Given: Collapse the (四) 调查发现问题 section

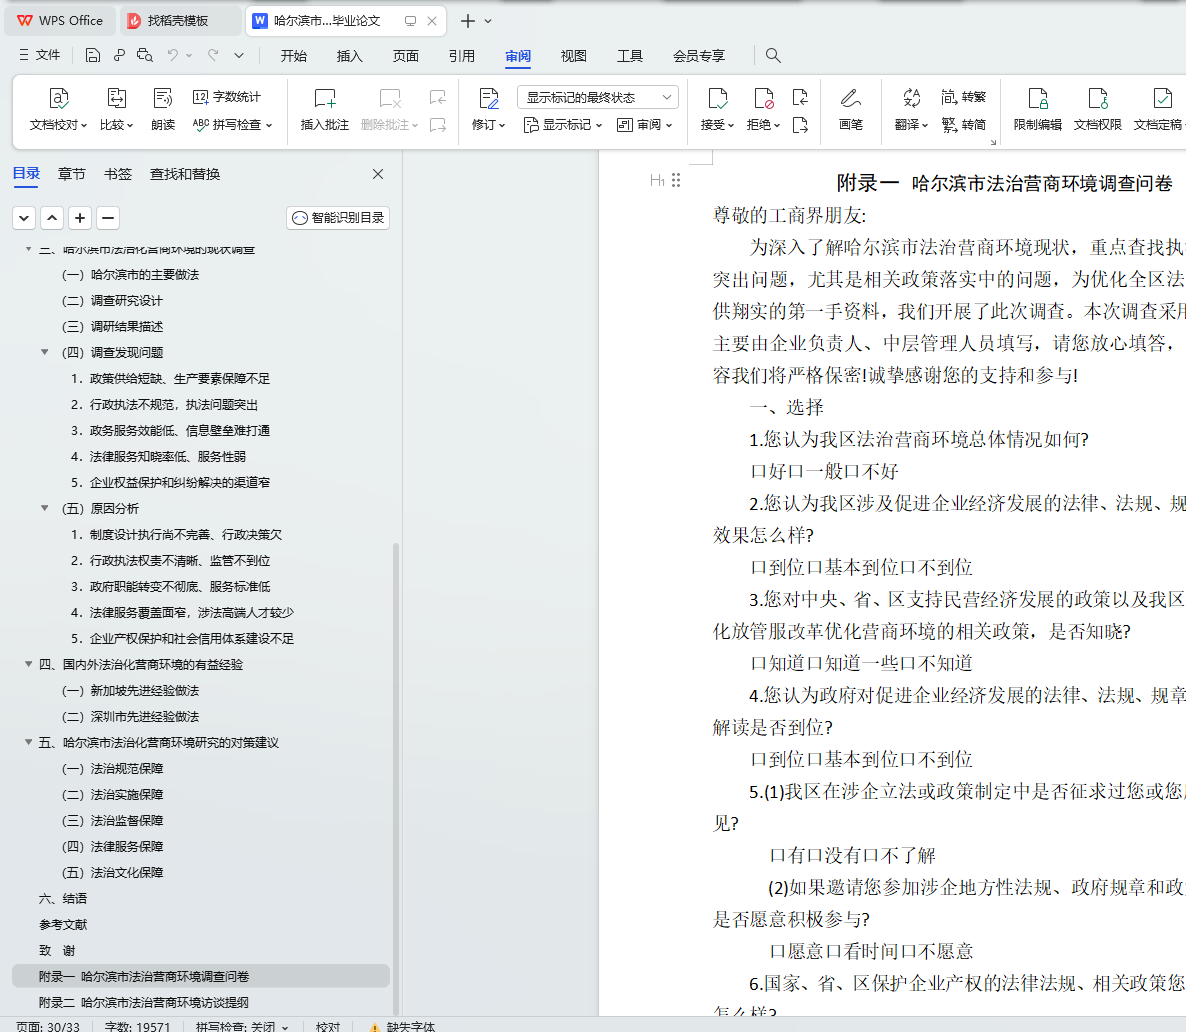Looking at the screenshot, I should pyautogui.click(x=45, y=353).
